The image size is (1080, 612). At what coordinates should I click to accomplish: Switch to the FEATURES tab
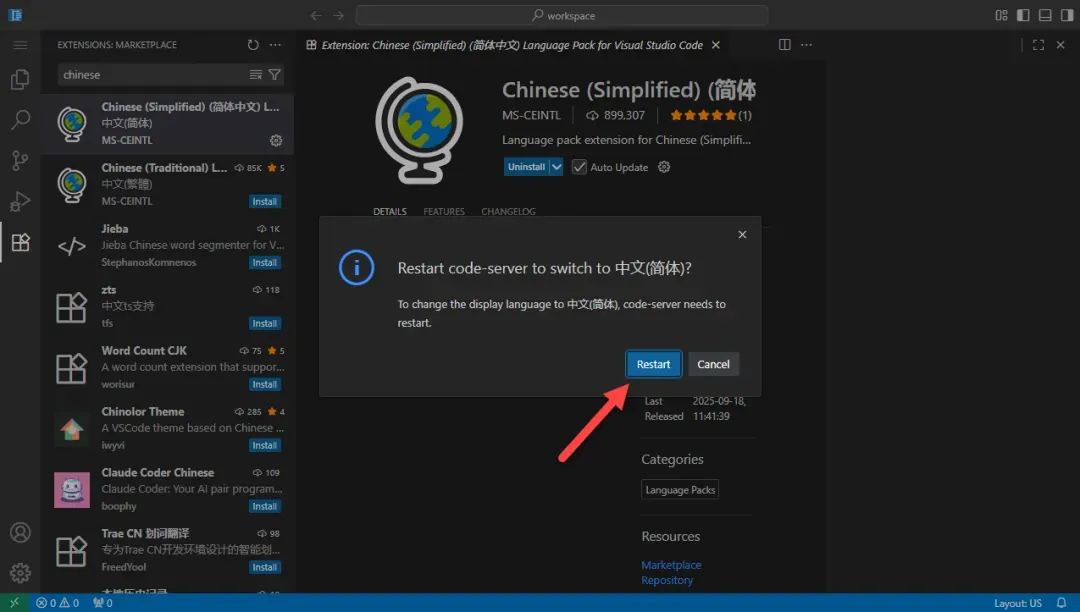(x=444, y=212)
